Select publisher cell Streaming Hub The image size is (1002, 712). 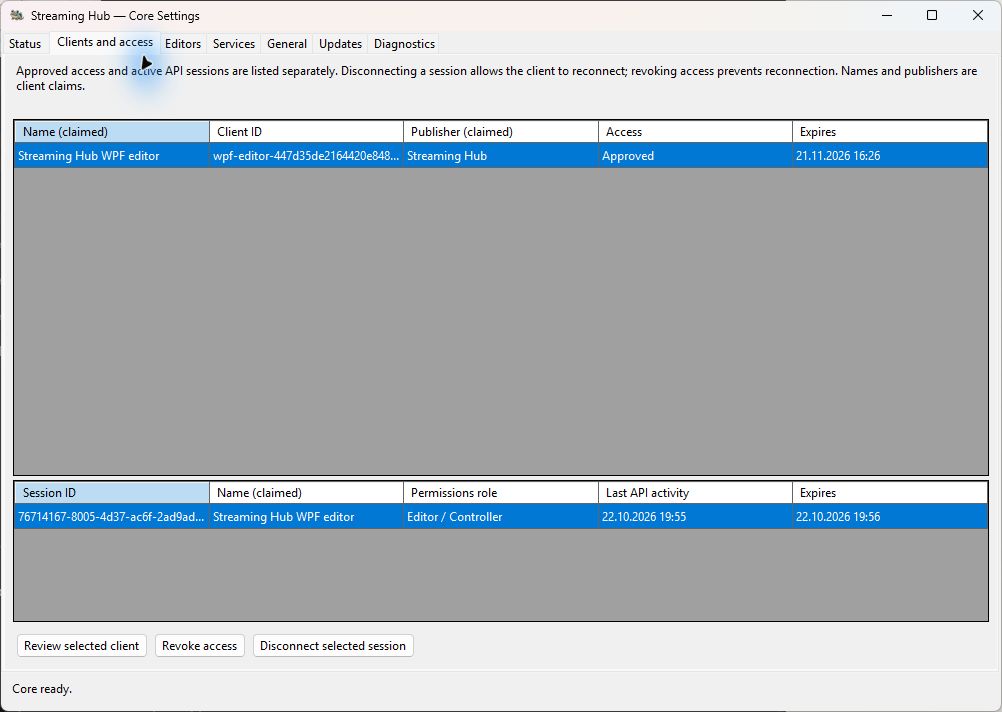point(501,156)
